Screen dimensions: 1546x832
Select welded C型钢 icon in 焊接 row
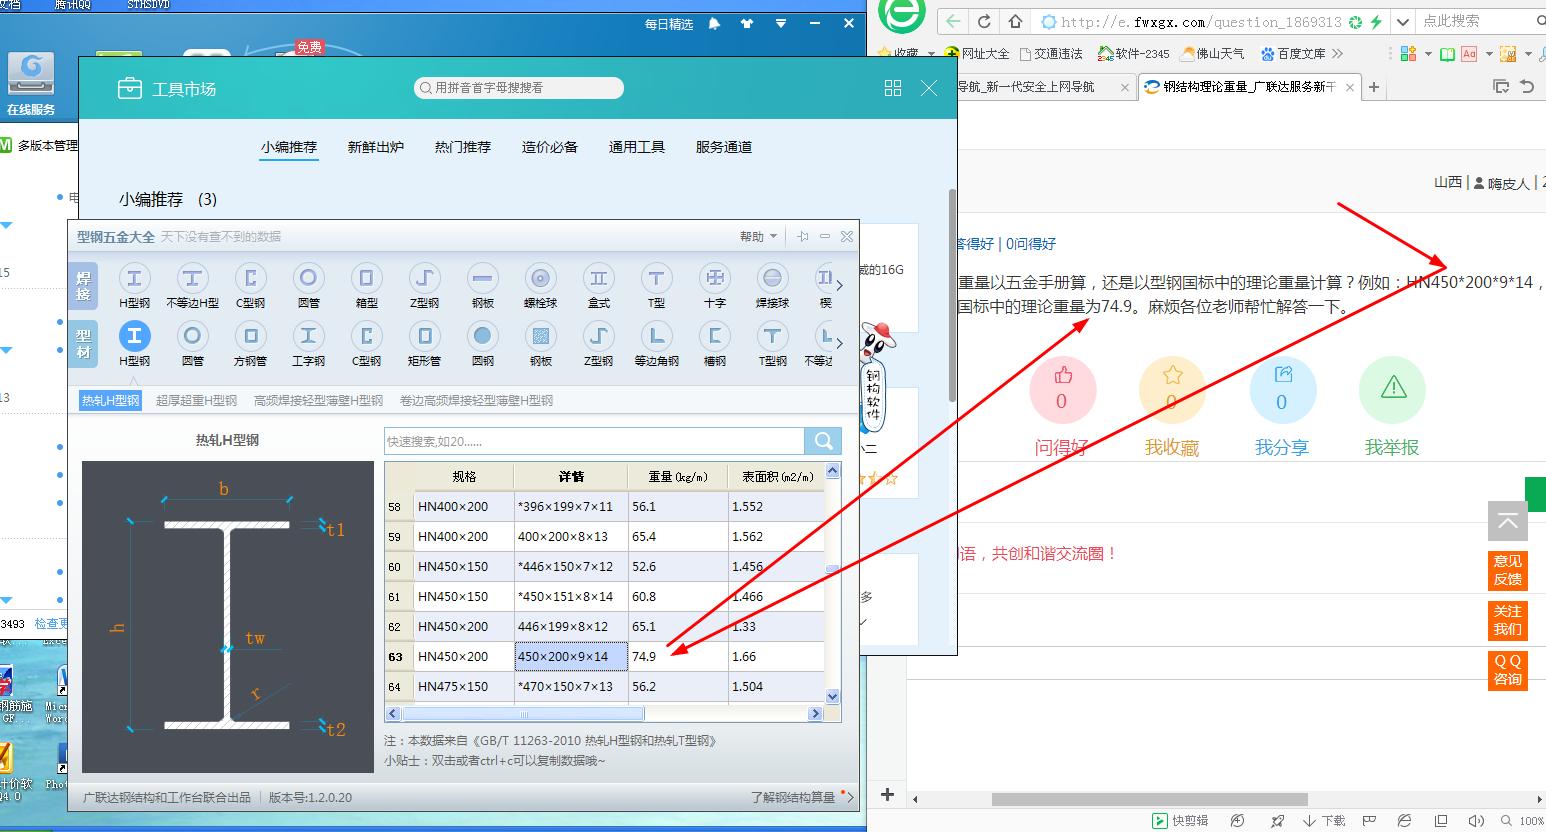(x=250, y=279)
